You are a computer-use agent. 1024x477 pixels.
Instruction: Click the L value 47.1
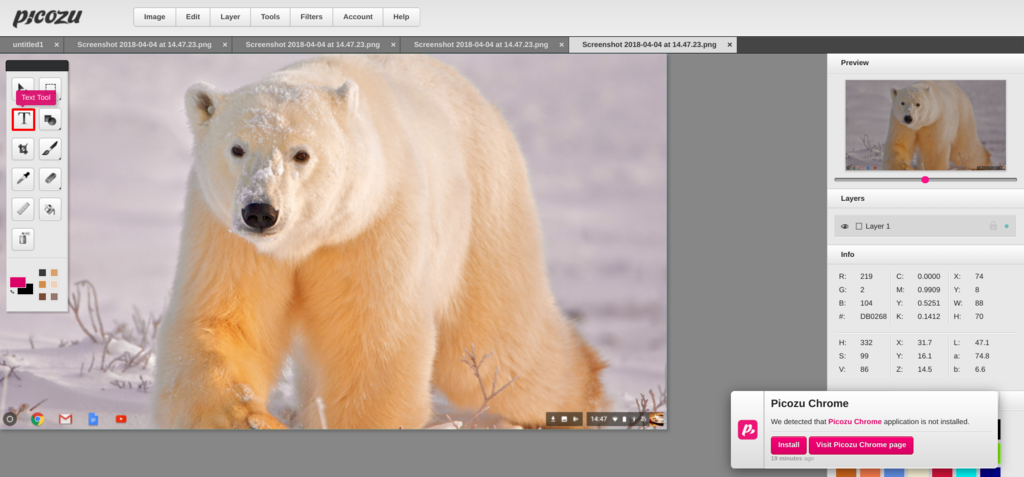[x=982, y=343]
